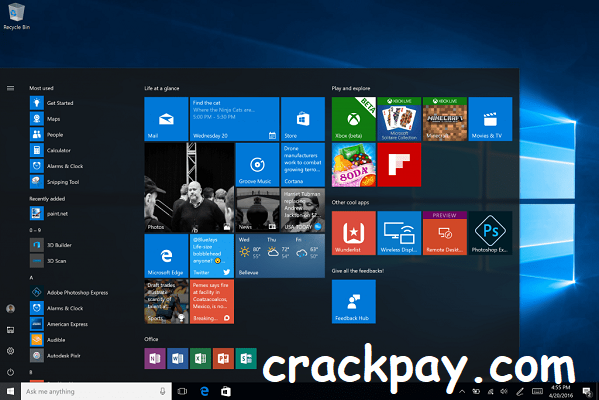Open the Wunderlist tile
Screen dimensions: 599x400
point(354,233)
